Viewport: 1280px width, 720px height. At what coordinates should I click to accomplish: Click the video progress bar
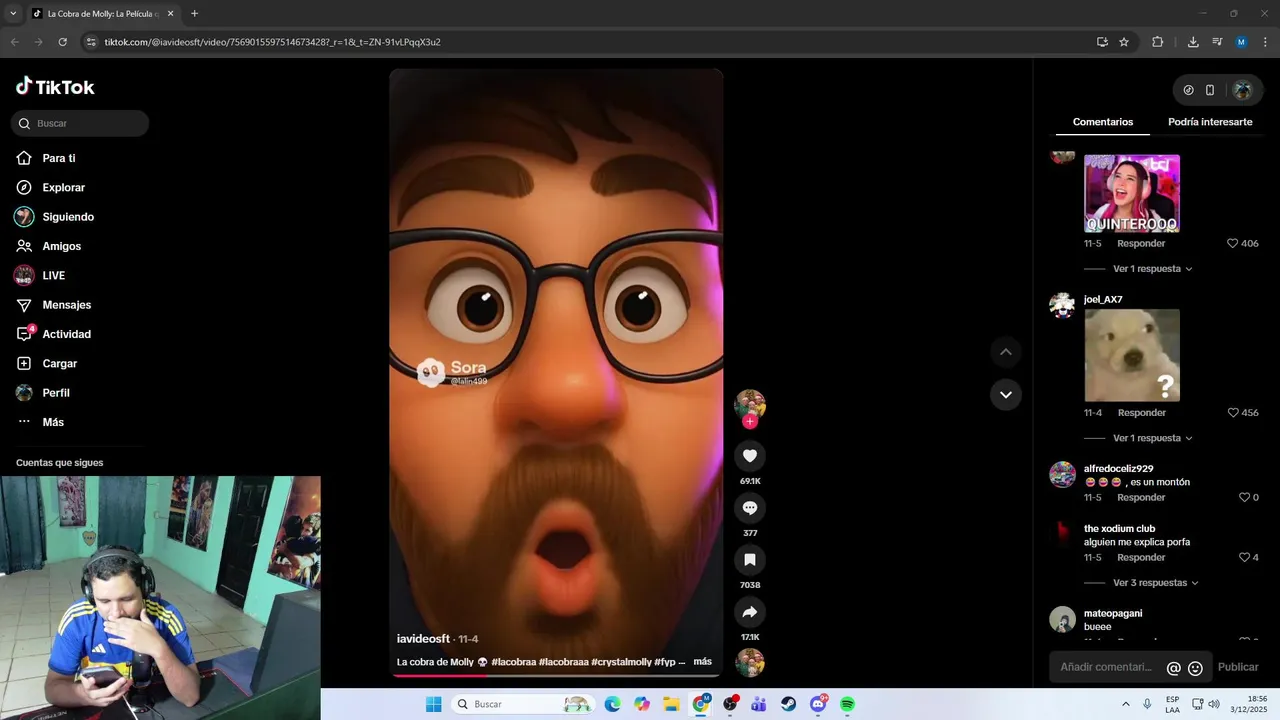[x=556, y=675]
